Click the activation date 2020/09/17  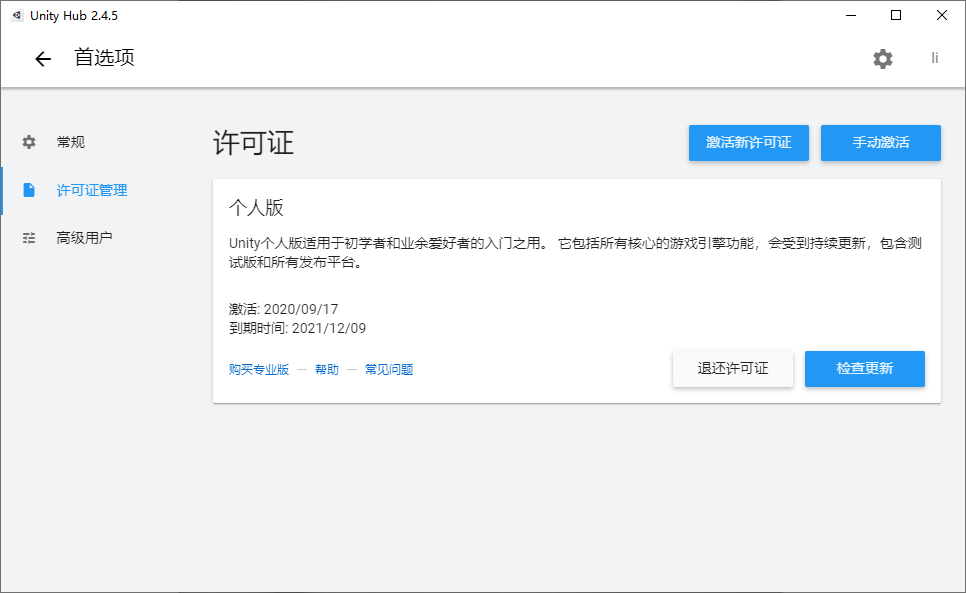click(x=301, y=309)
